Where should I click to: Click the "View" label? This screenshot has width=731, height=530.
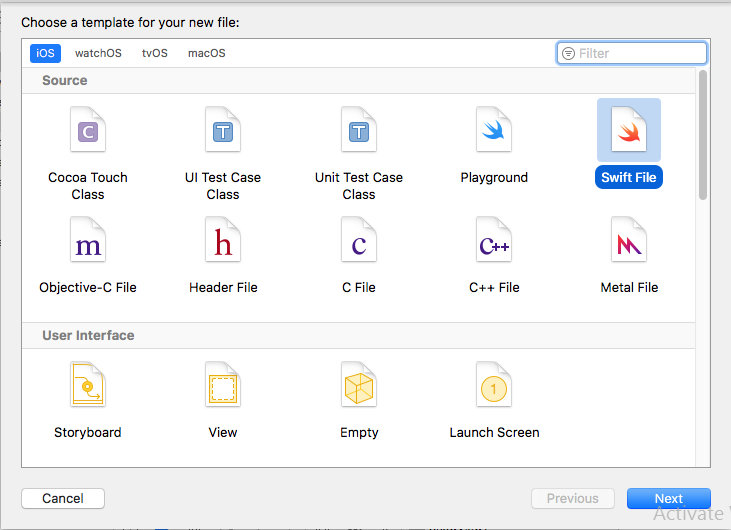click(223, 432)
